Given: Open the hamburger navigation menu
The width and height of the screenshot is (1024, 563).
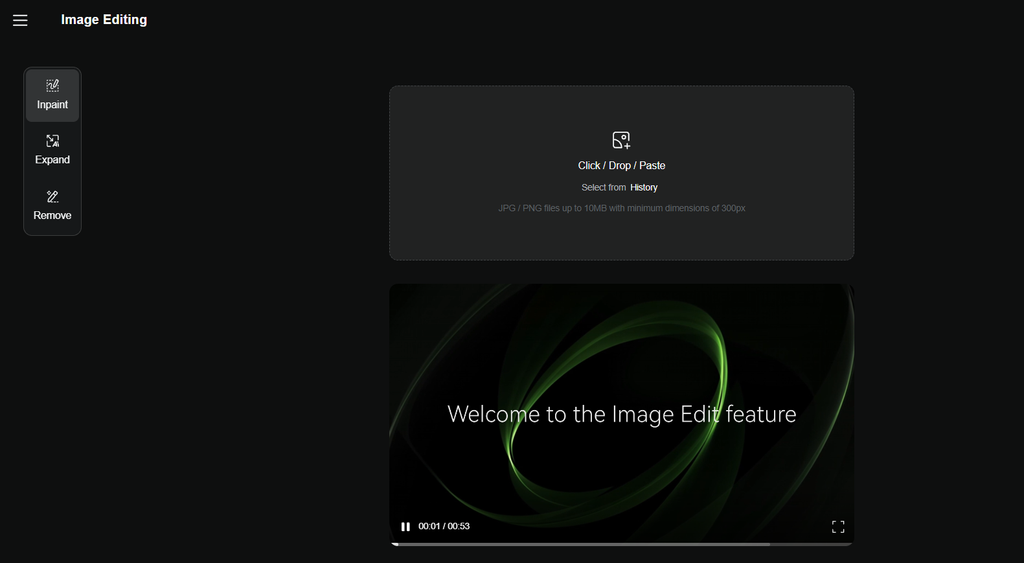Looking at the screenshot, I should pos(20,20).
